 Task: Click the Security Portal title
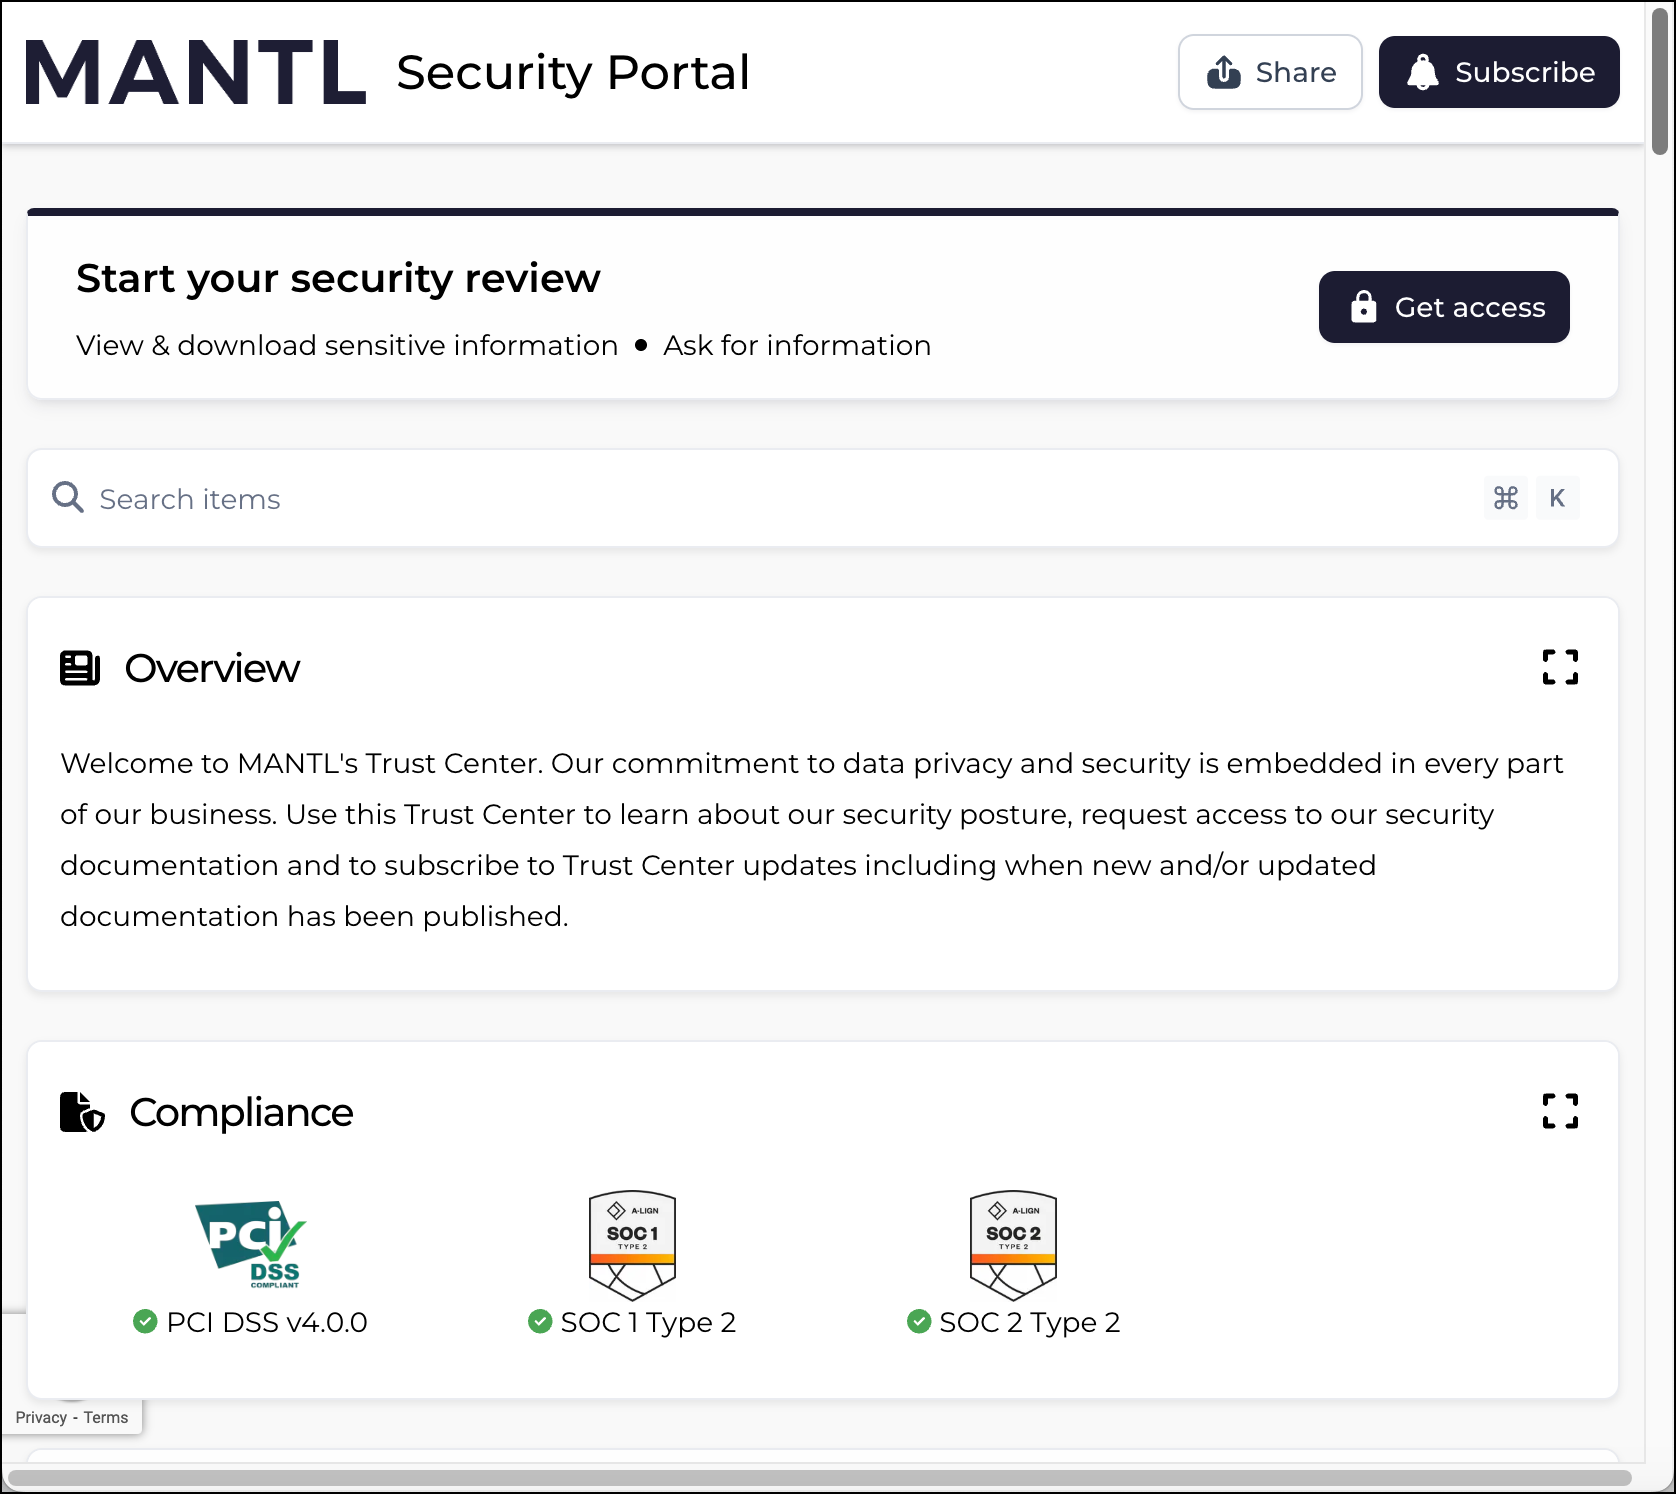pos(573,72)
